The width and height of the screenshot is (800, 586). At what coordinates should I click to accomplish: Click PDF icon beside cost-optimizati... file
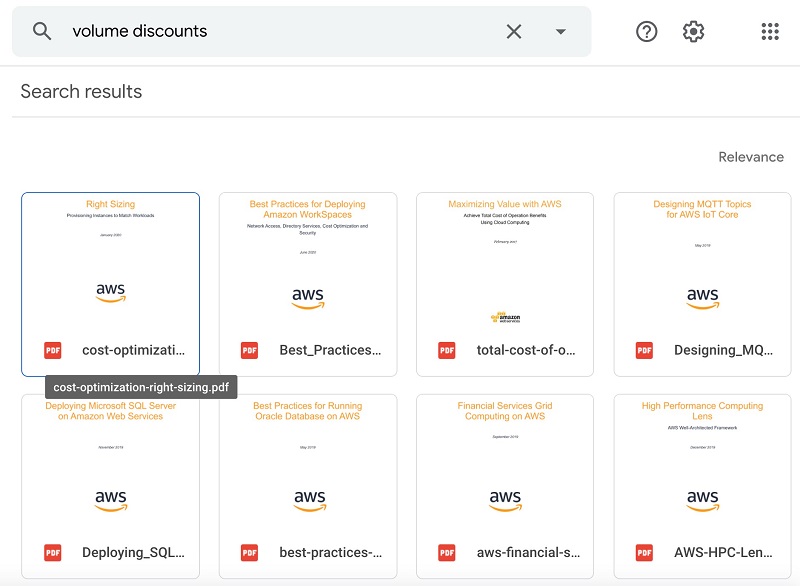click(x=53, y=350)
